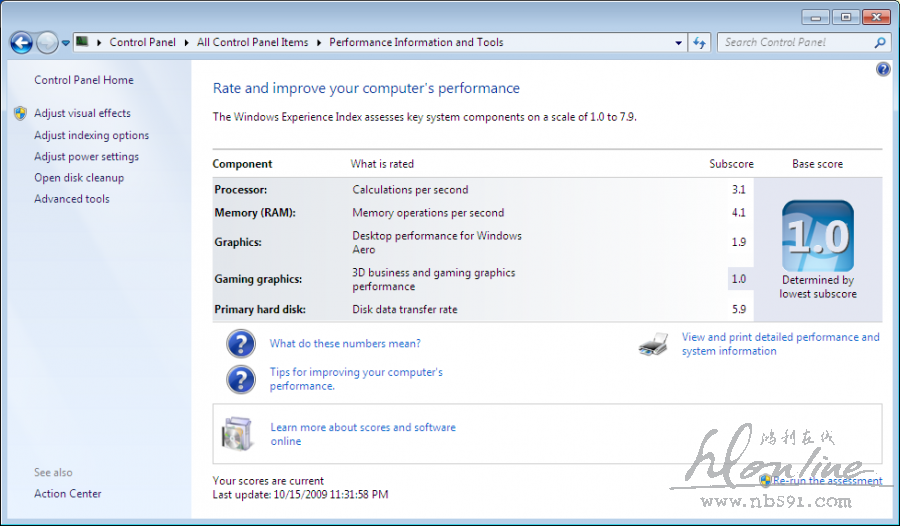Click the search magnifier icon
This screenshot has height=526, width=900.
(x=880, y=43)
